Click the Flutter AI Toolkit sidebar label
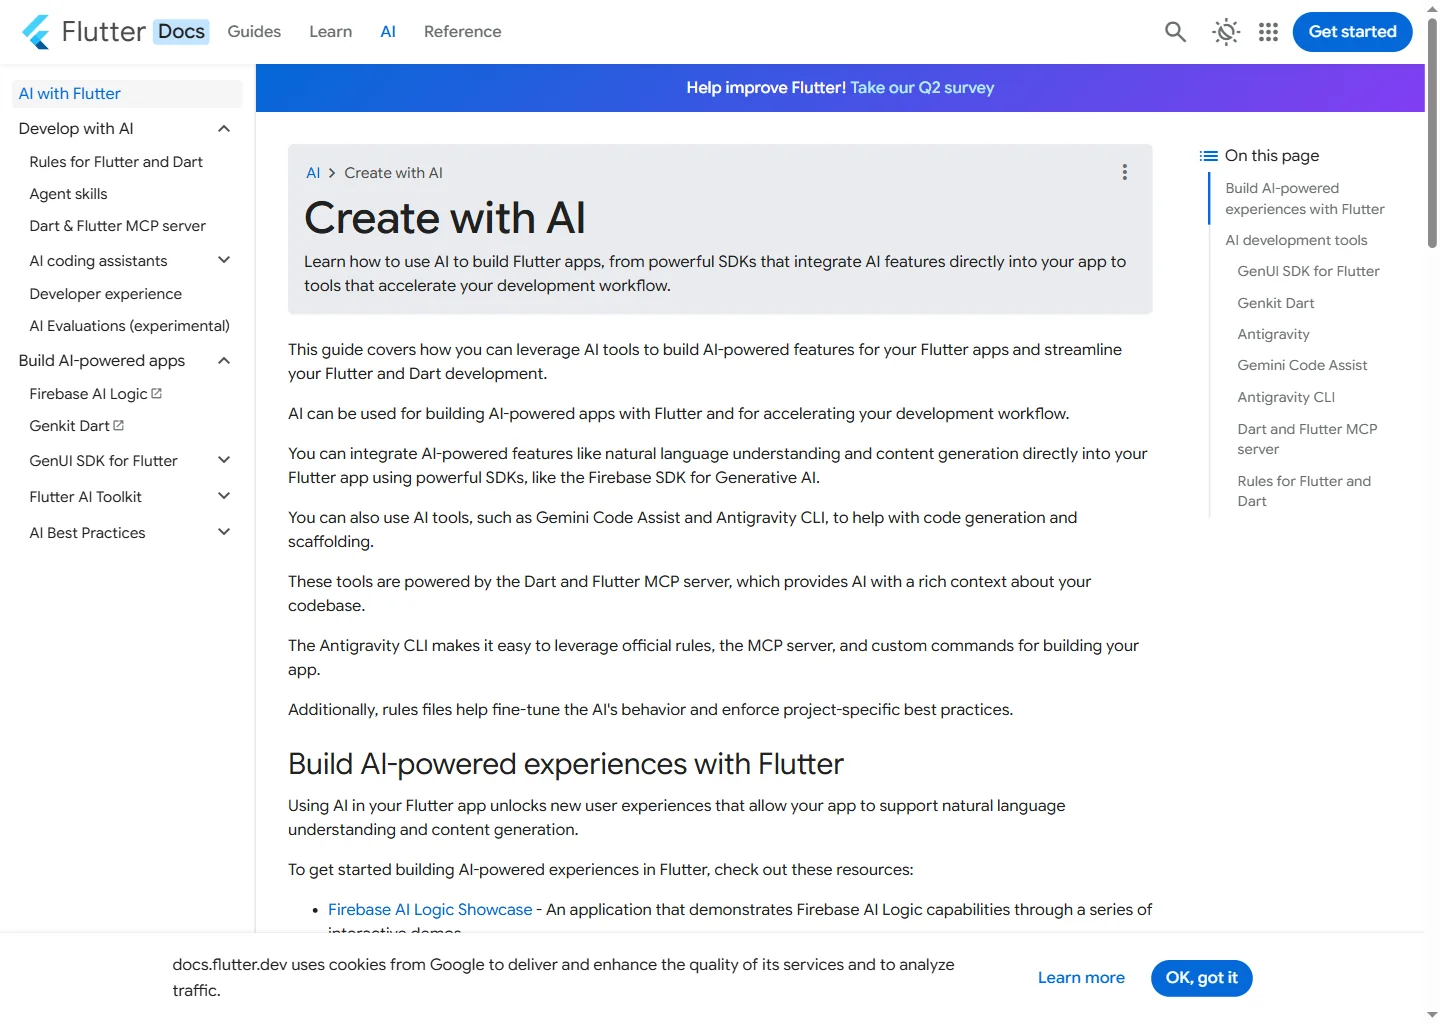 click(x=85, y=497)
